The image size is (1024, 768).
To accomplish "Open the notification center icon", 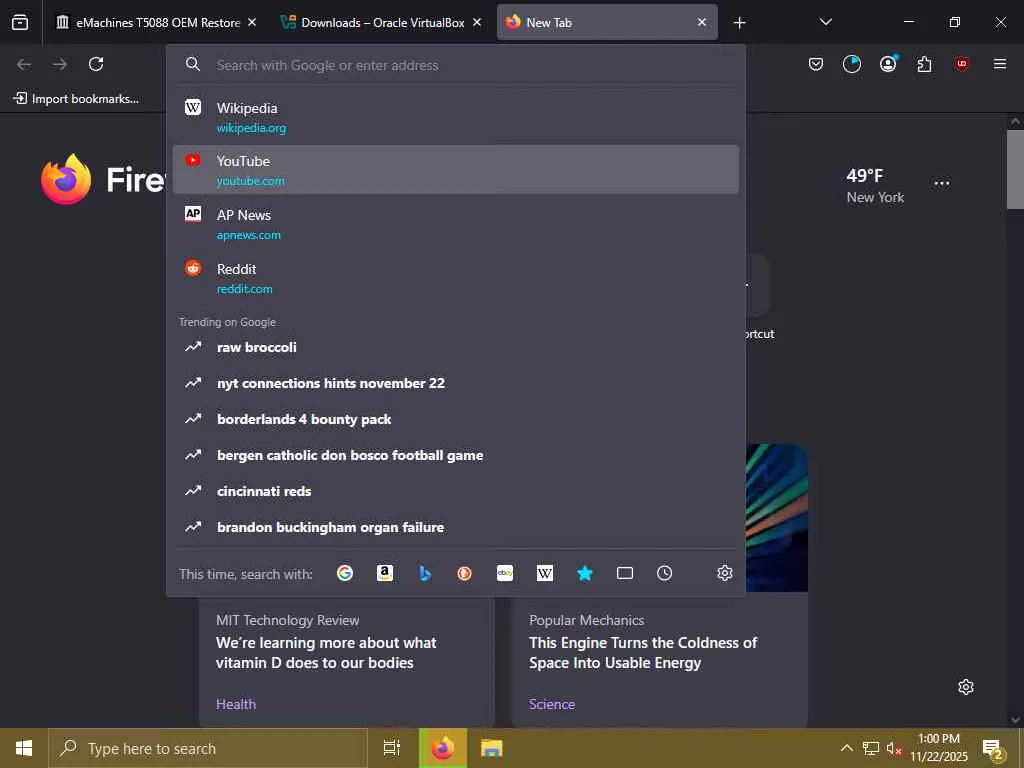I will pos(993,749).
